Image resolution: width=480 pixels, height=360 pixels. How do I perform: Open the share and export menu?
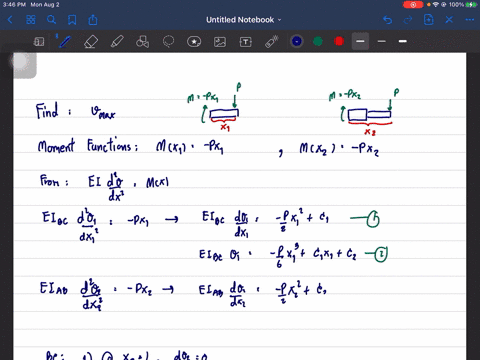[93, 20]
